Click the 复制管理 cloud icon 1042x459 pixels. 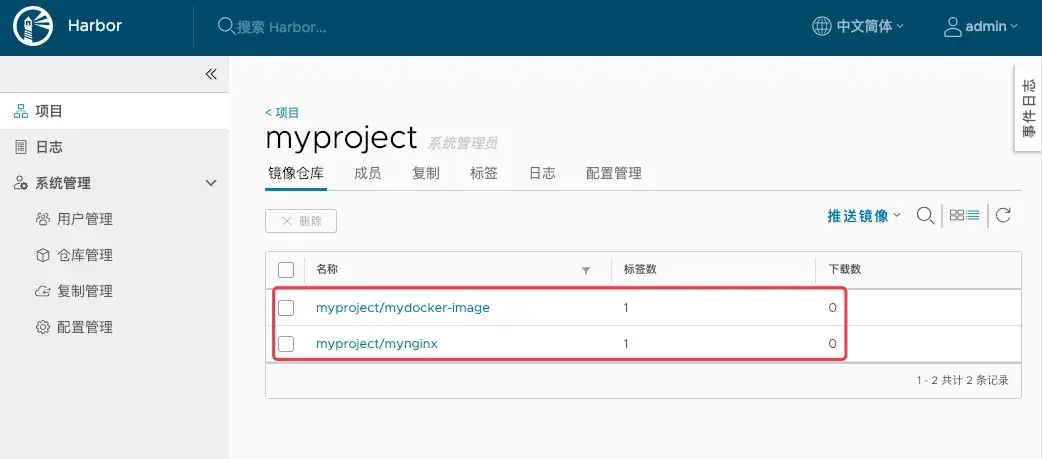(43, 291)
